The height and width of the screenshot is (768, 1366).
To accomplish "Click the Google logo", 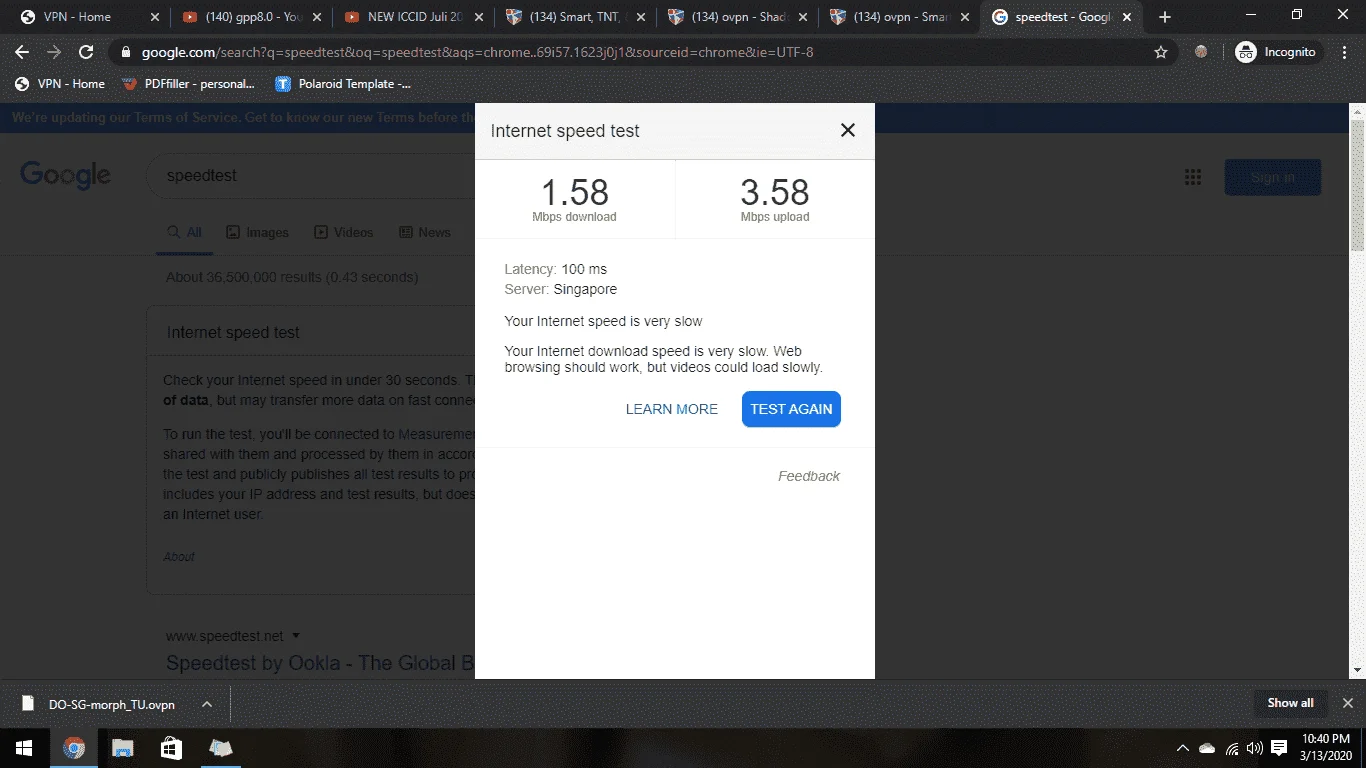I will (x=66, y=175).
